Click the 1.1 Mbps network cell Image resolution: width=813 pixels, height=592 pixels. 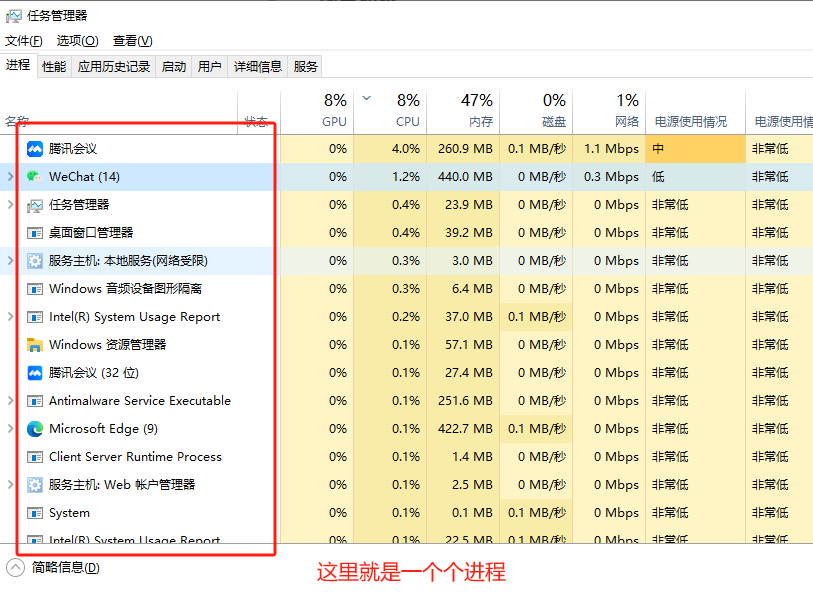point(609,149)
